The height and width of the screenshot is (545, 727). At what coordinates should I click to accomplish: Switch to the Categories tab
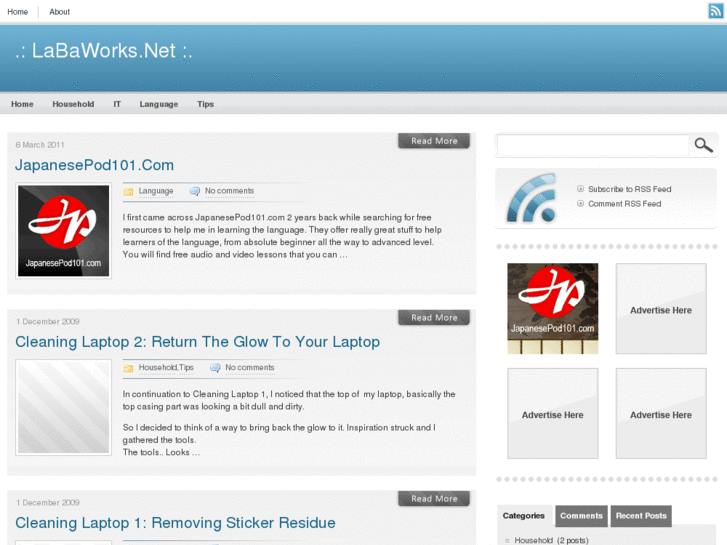pos(523,516)
